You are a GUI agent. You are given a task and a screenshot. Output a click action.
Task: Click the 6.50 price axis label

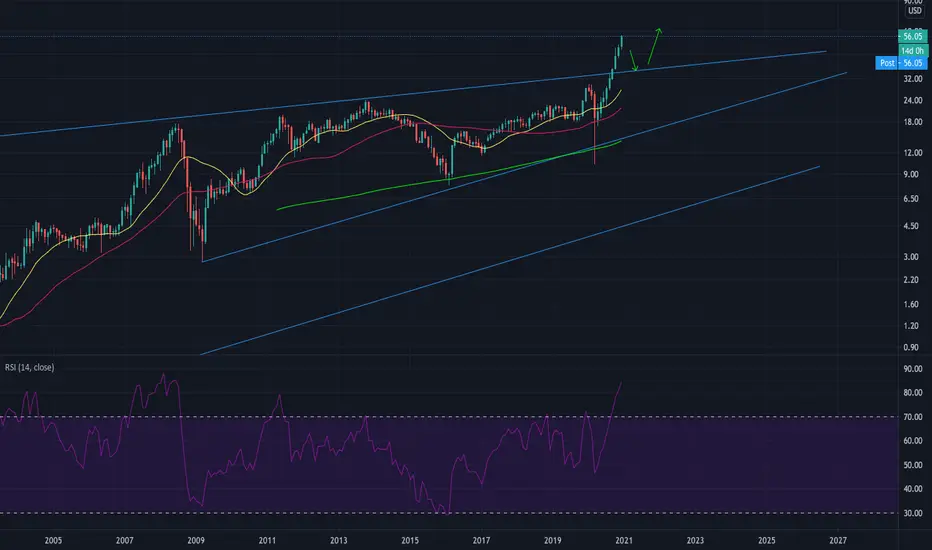point(913,199)
